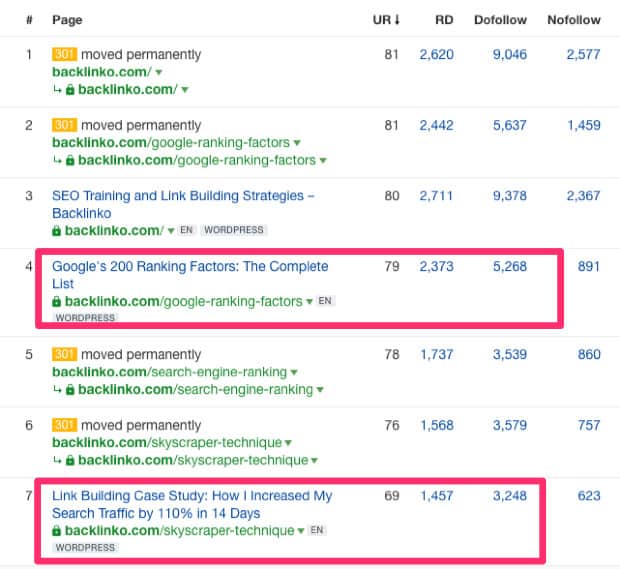Open row 4 URL google-ranking-factors

(183, 301)
